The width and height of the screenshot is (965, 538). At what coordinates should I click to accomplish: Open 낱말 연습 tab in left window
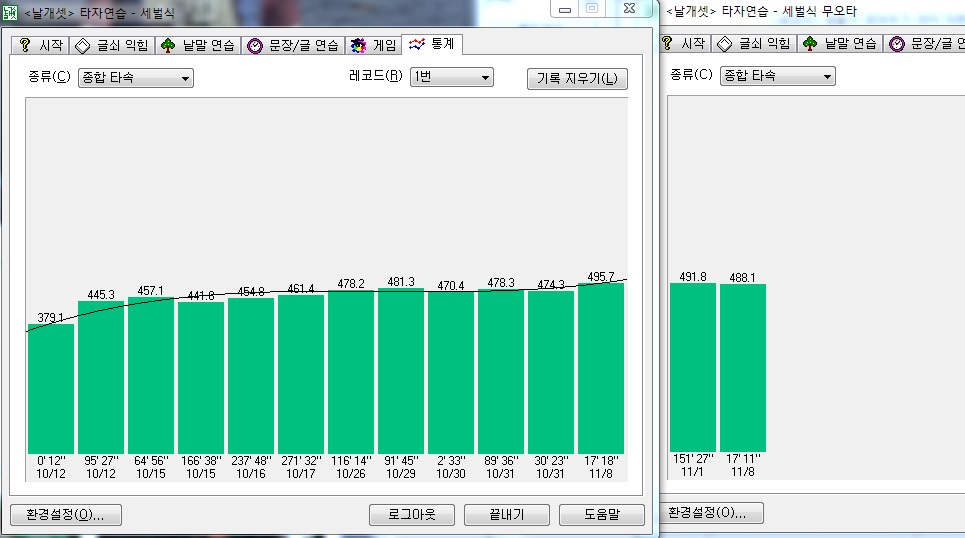coord(198,46)
